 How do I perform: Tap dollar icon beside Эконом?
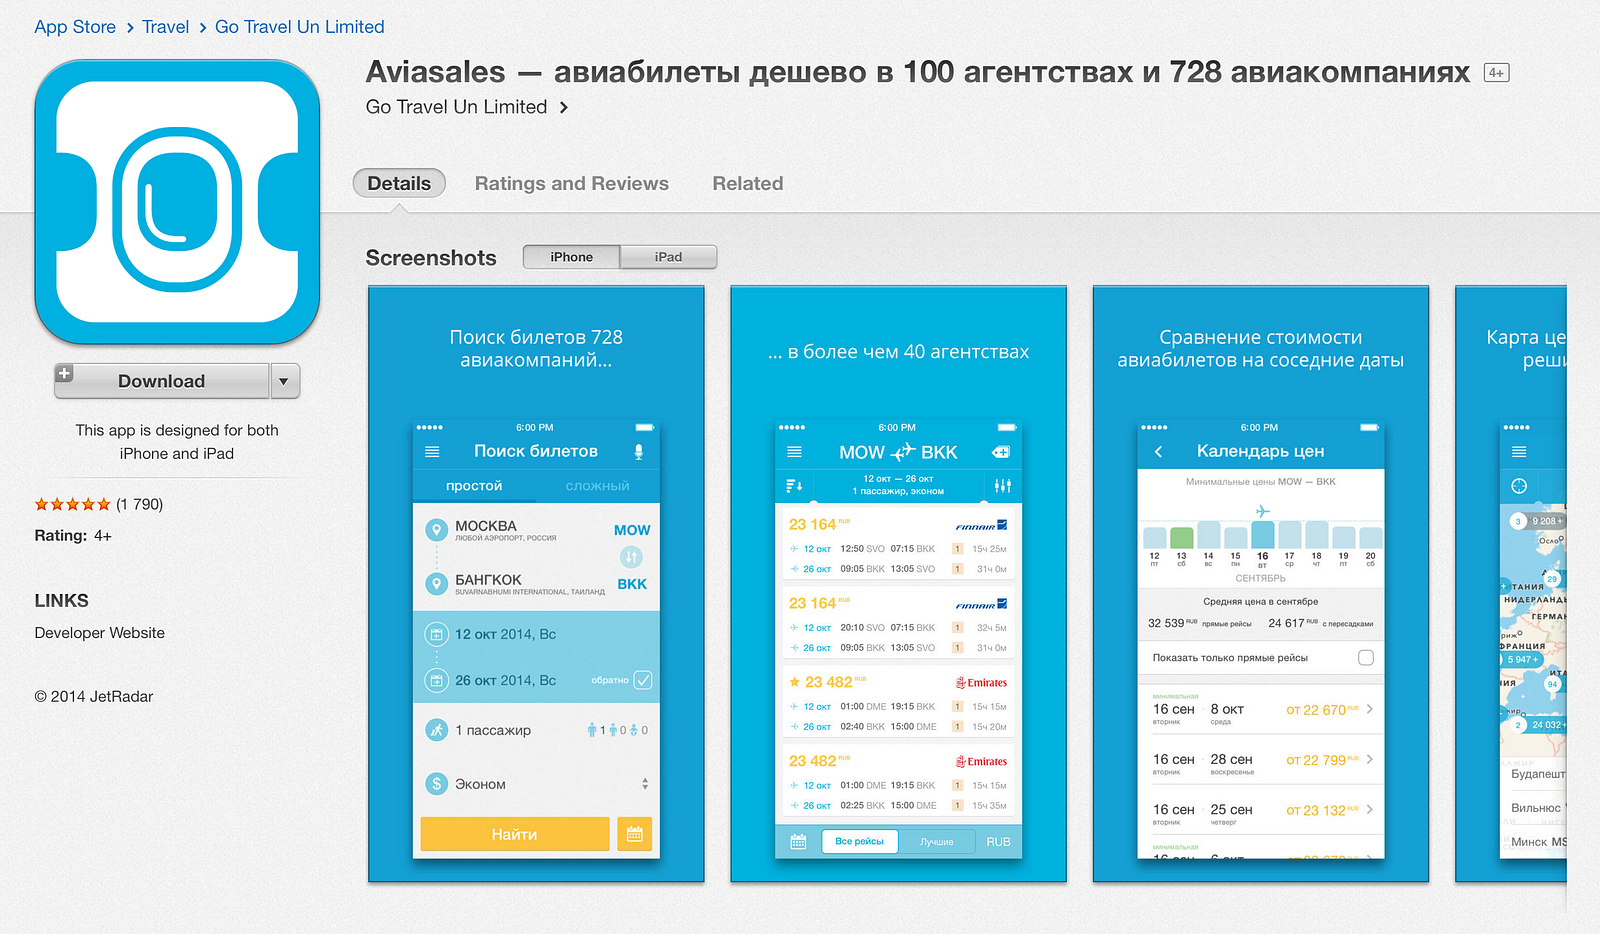436,784
